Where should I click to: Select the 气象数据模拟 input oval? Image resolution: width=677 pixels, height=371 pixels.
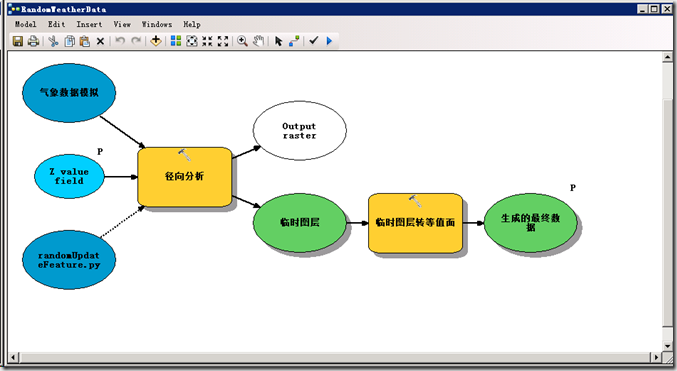pos(69,92)
